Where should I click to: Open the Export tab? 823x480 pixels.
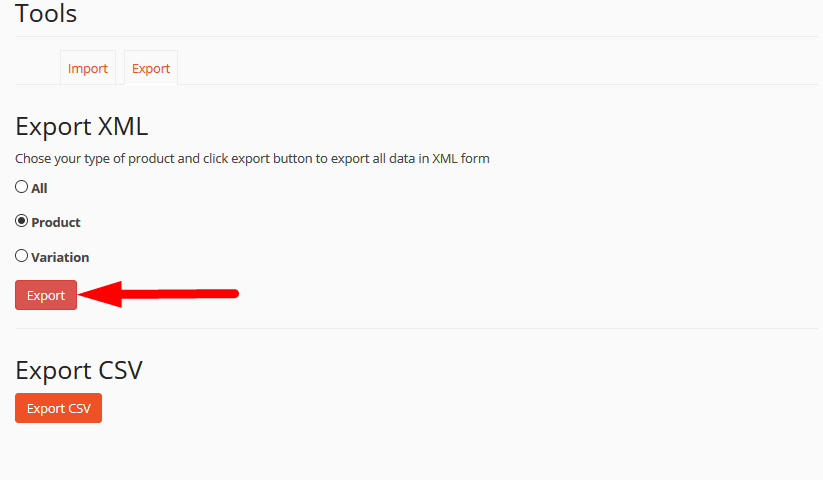pos(151,68)
